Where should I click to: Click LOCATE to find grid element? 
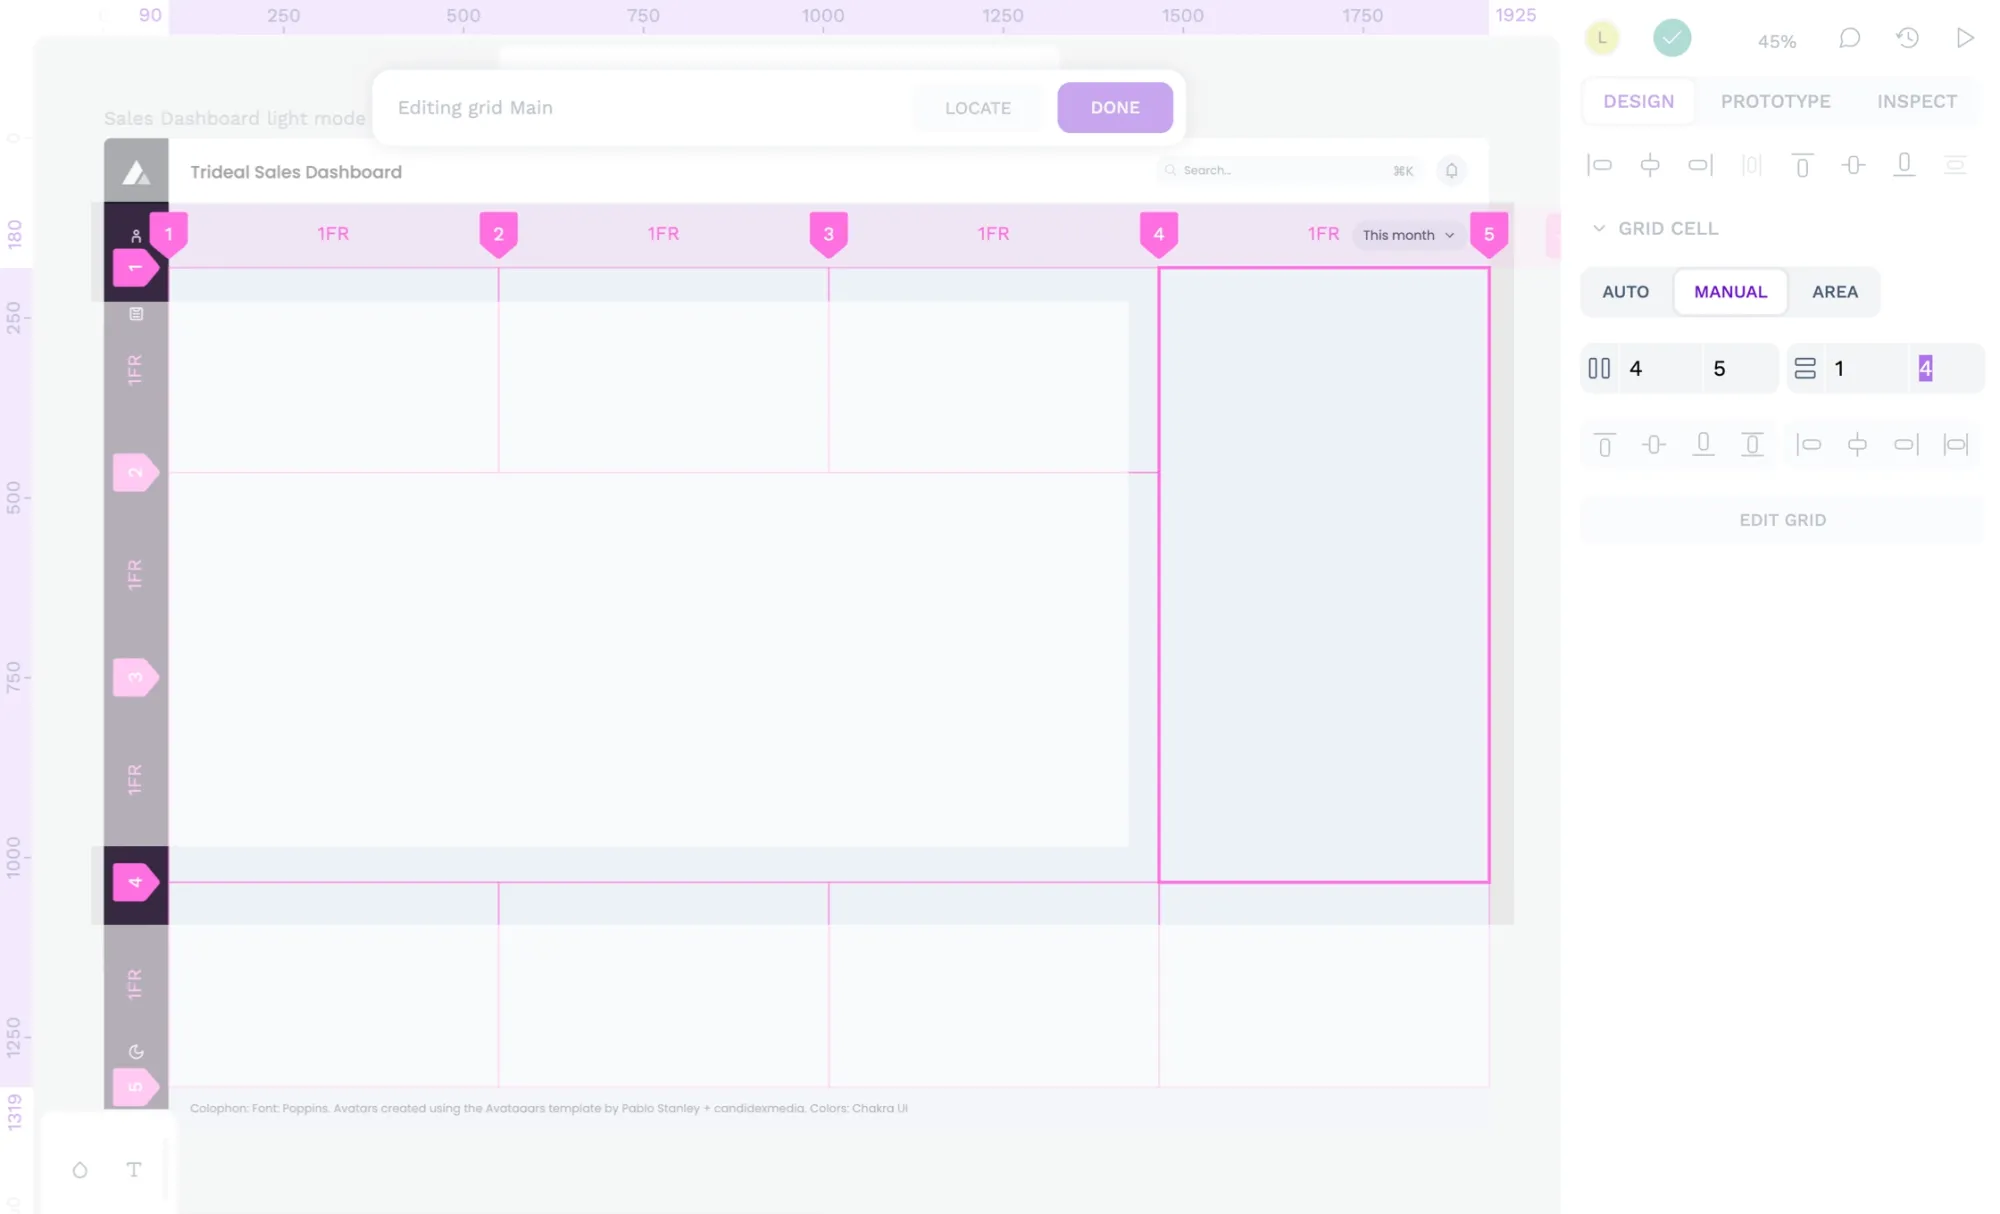[977, 107]
